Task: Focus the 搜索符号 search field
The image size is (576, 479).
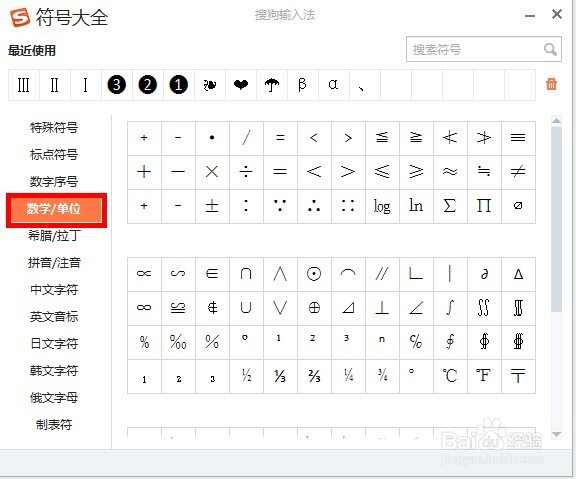Action: point(484,49)
